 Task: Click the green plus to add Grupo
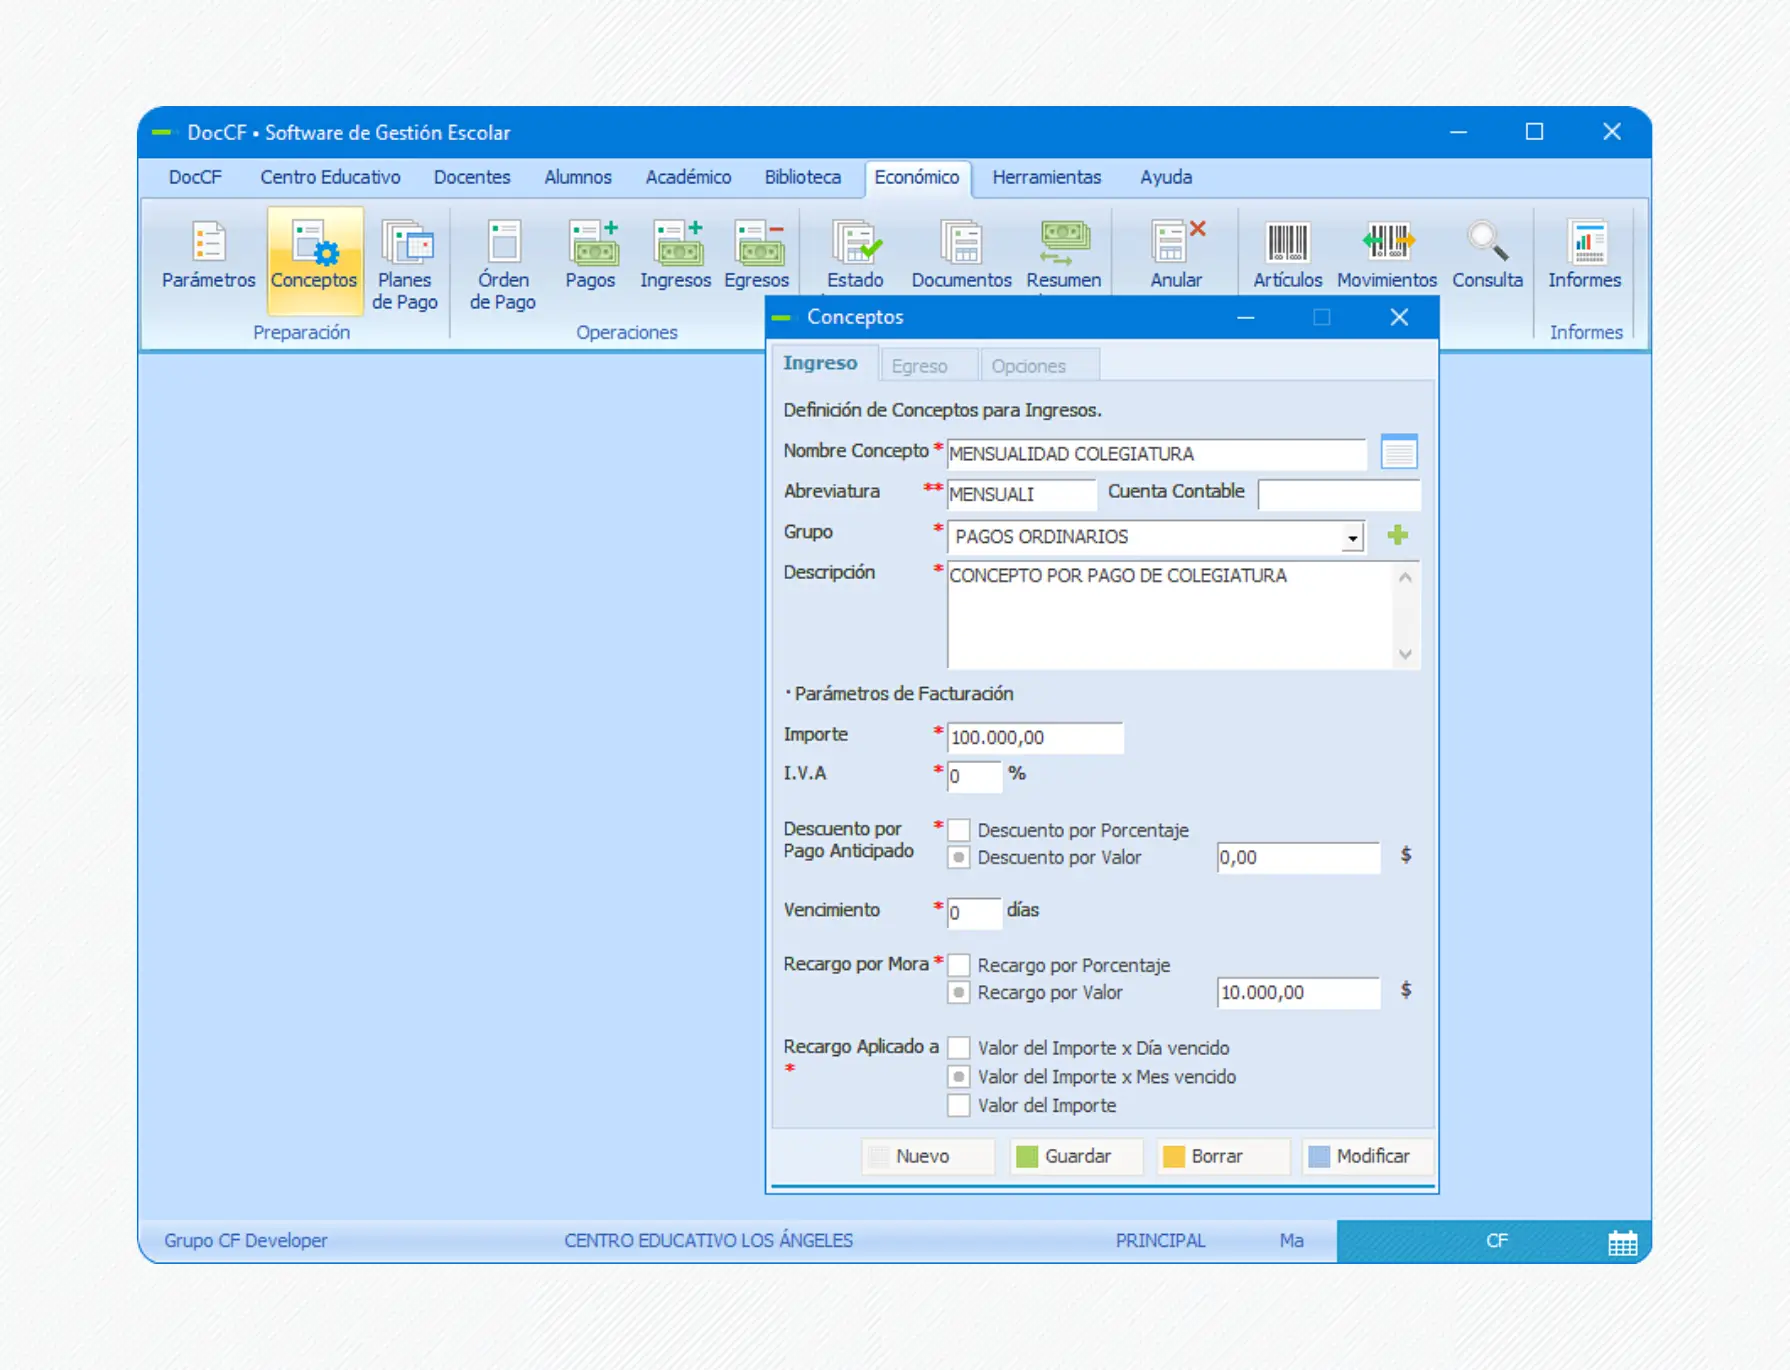click(x=1398, y=536)
